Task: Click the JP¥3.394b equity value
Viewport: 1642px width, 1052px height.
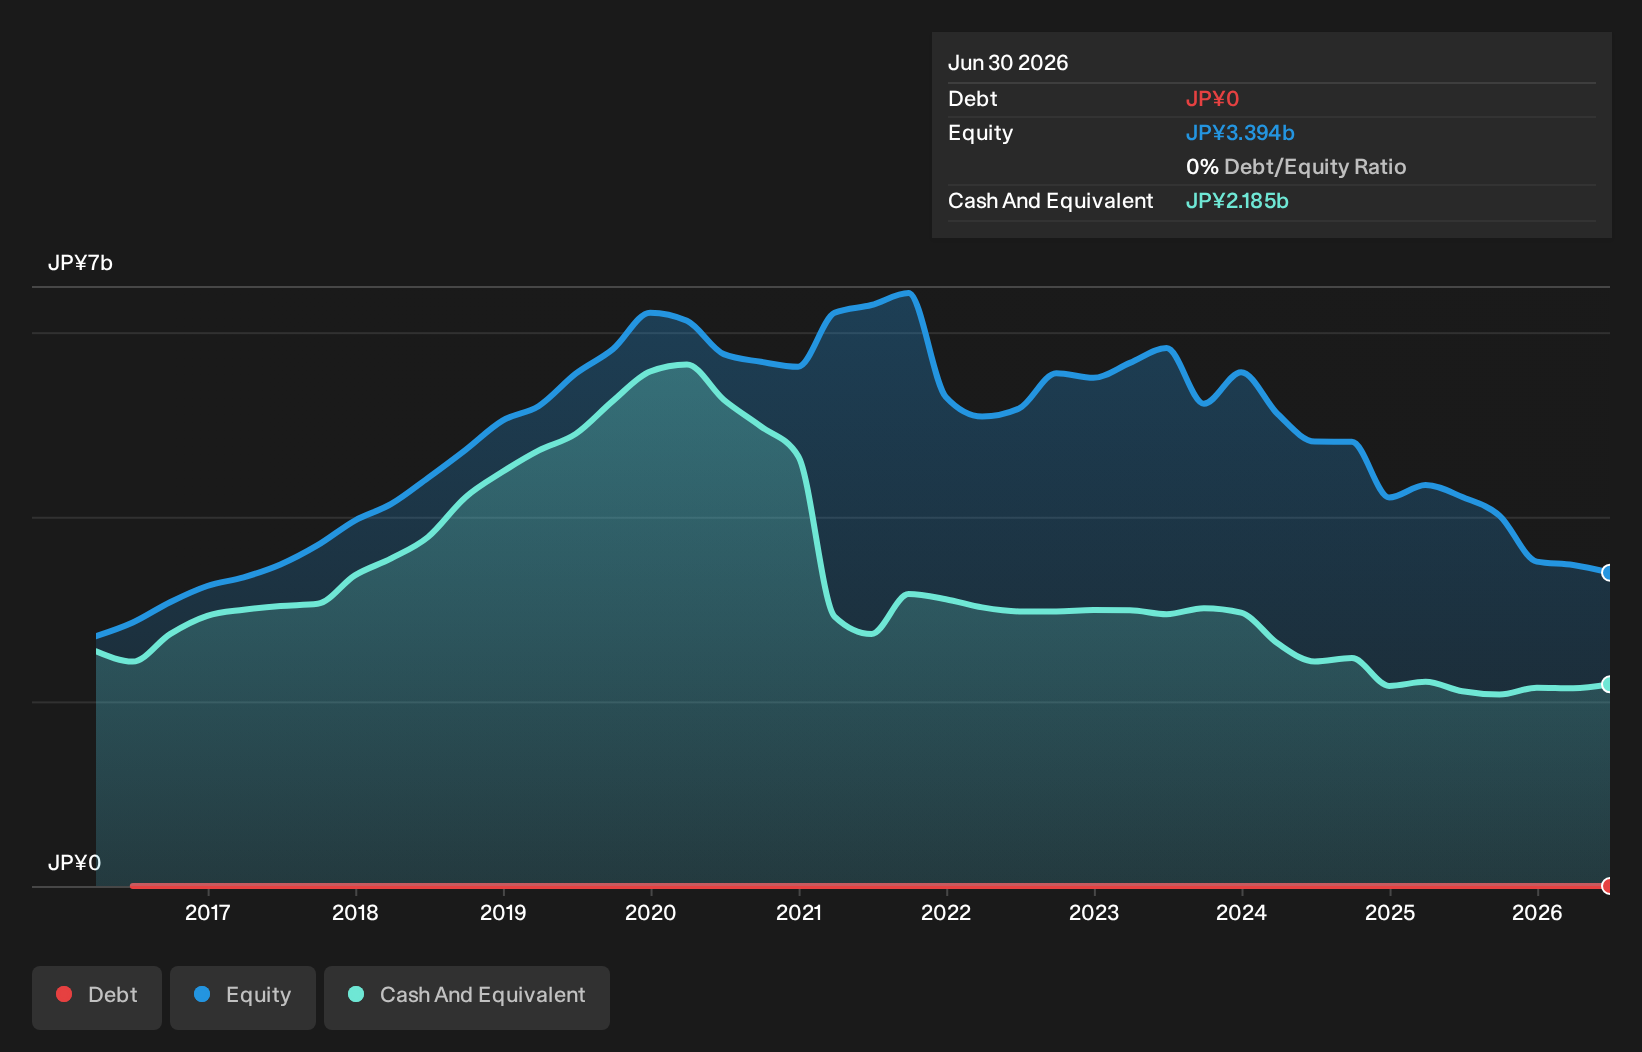Action: click(1240, 133)
